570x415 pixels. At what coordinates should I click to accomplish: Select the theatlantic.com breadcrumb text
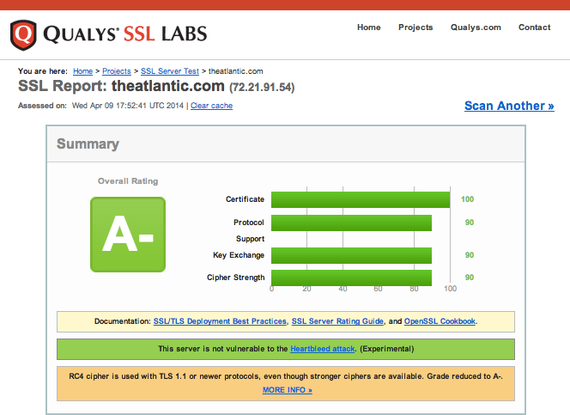coord(236,71)
